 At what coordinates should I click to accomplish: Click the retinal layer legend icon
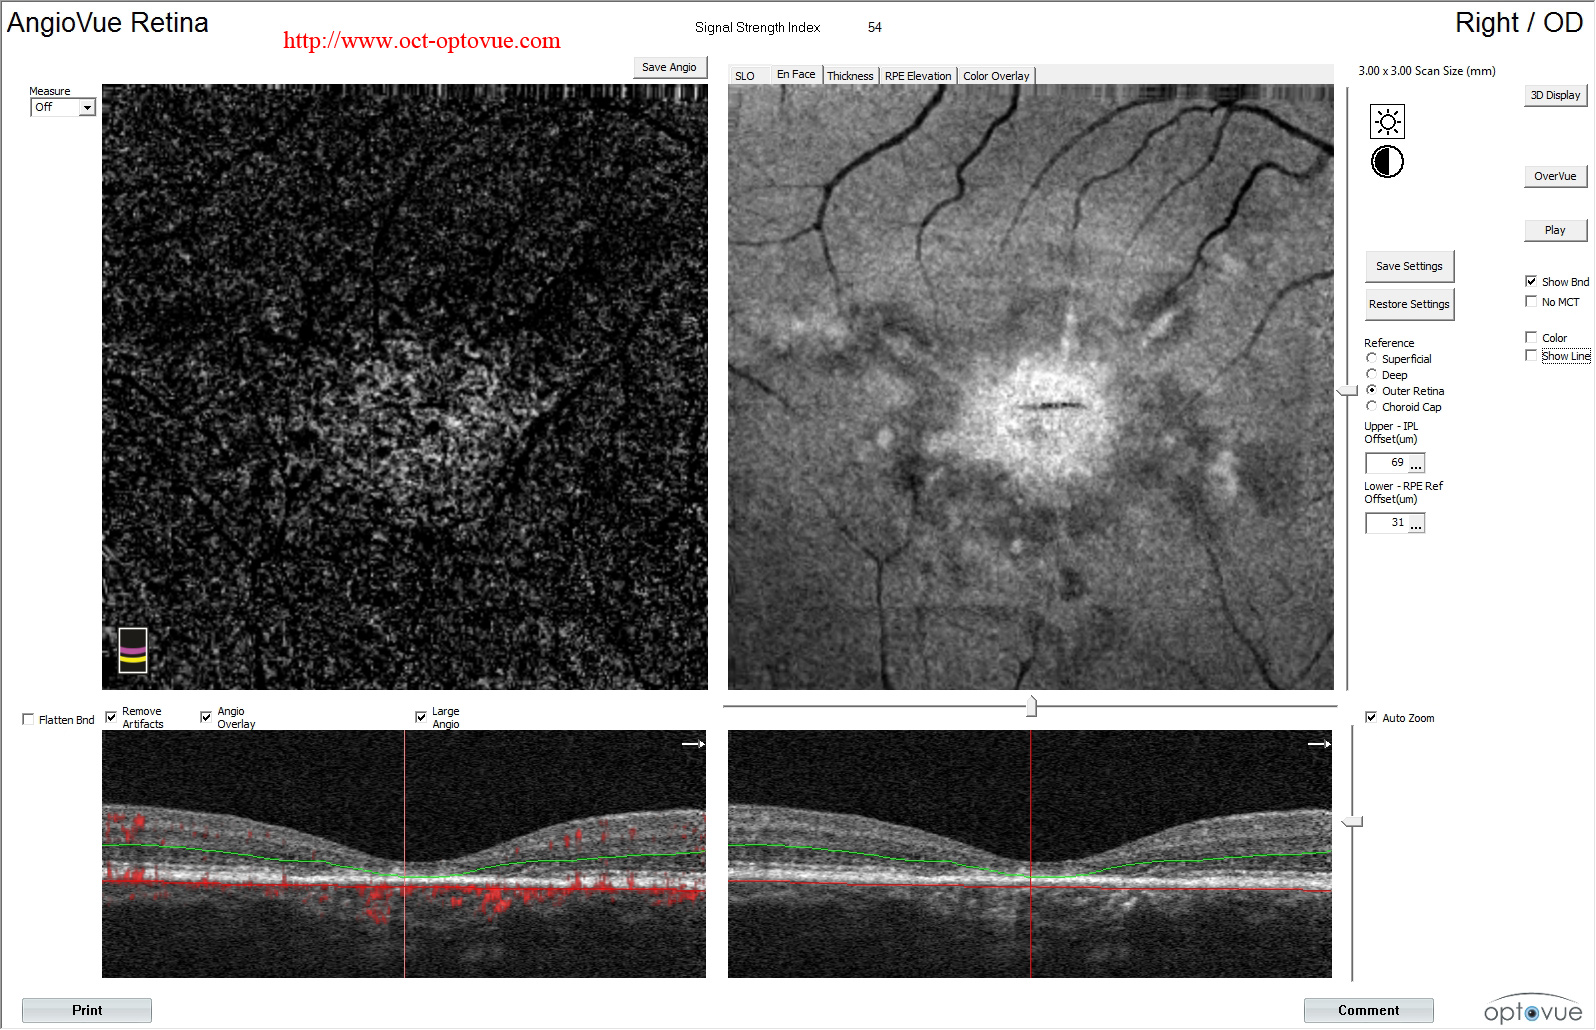pyautogui.click(x=133, y=650)
